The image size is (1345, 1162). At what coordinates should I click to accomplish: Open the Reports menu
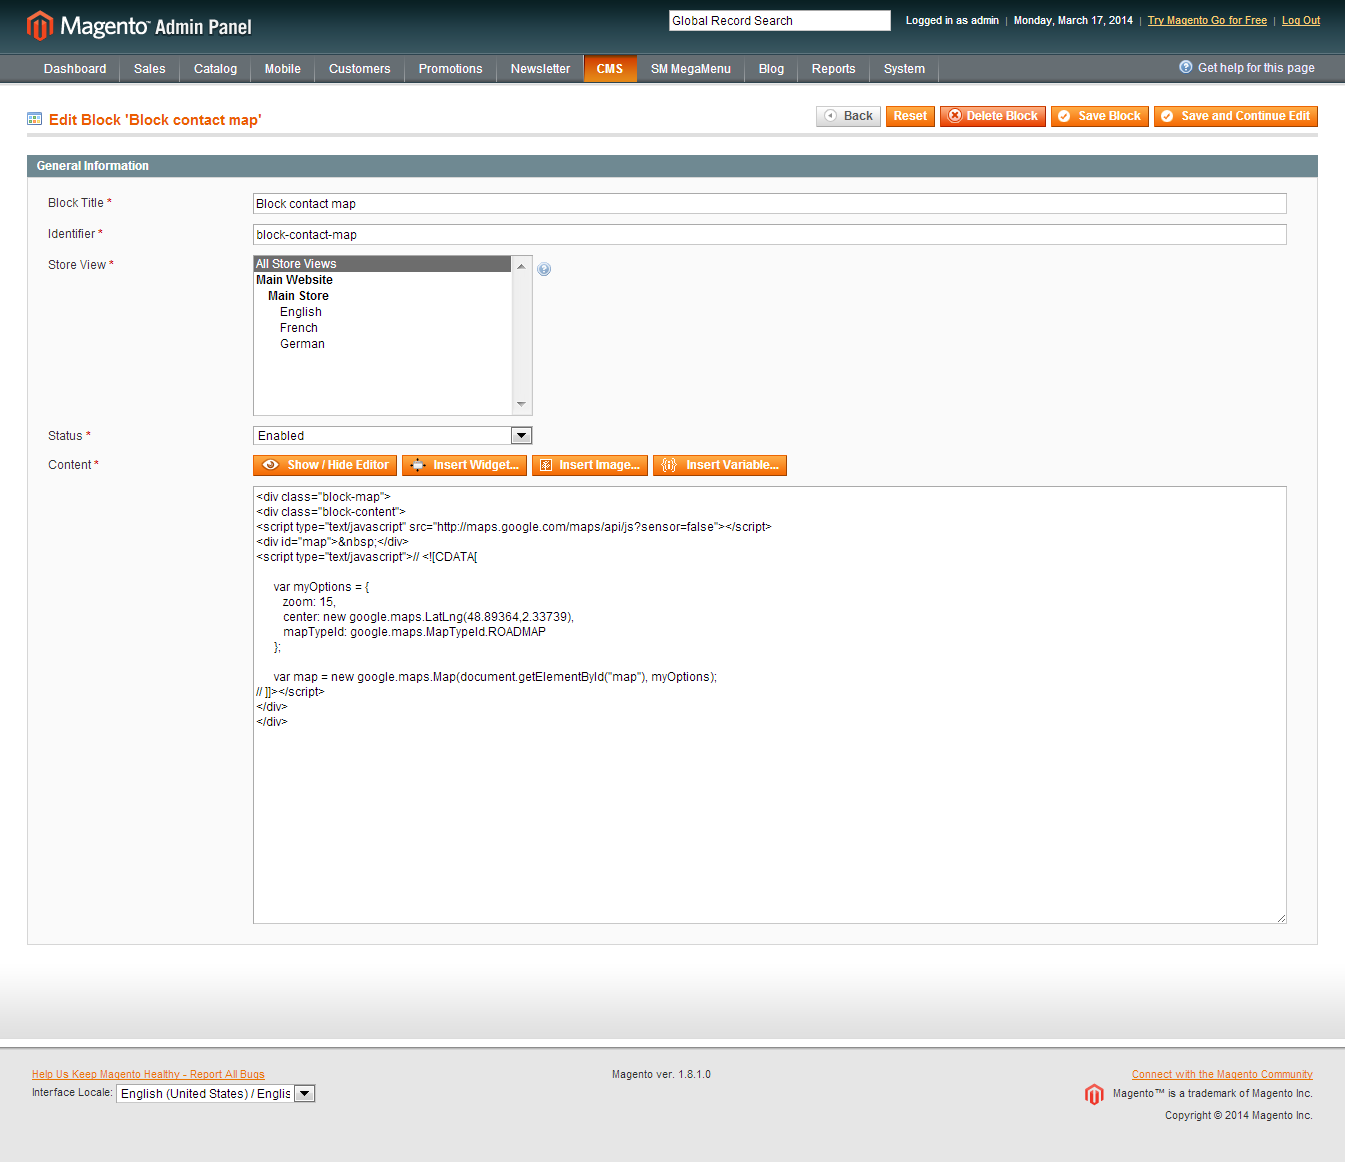tap(834, 69)
